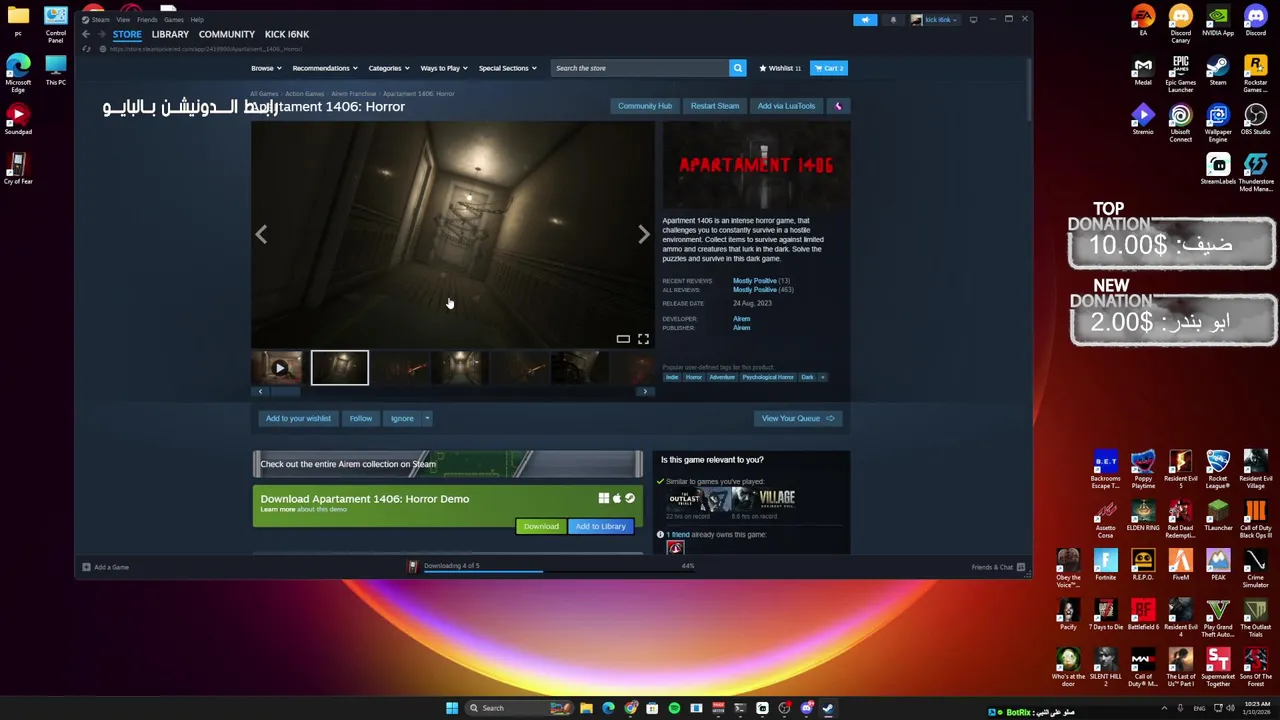Screen dimensions: 1280x720
Task: Expand the Recommendations dropdown
Action: coord(325,68)
